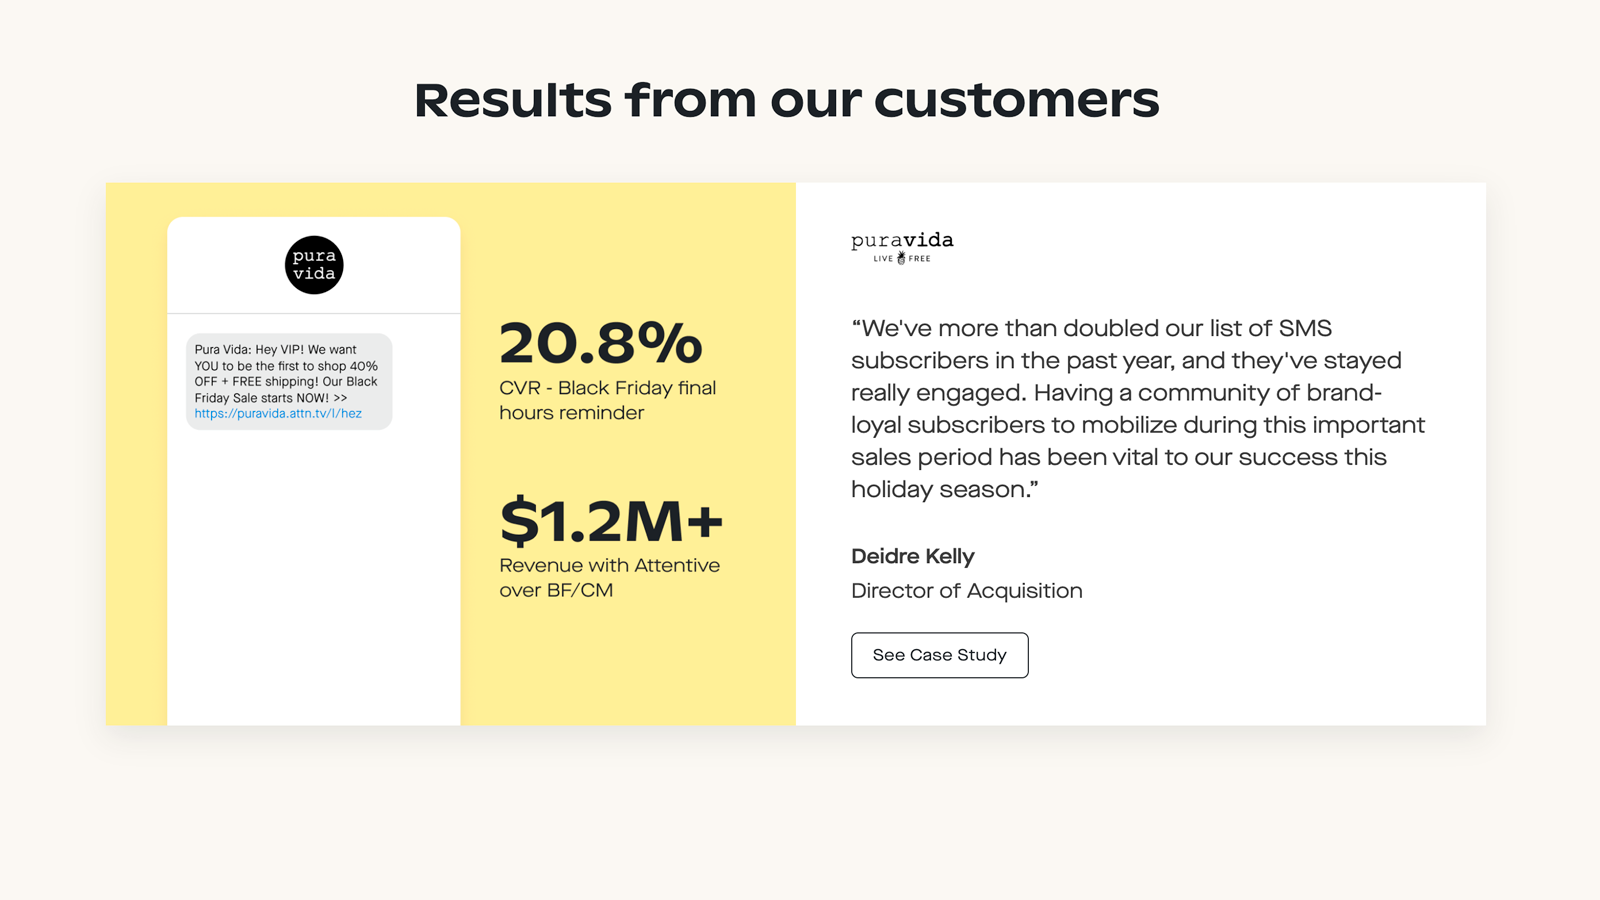Click the Hey VIP text in the SMS
This screenshot has width=1600, height=900.
(279, 350)
